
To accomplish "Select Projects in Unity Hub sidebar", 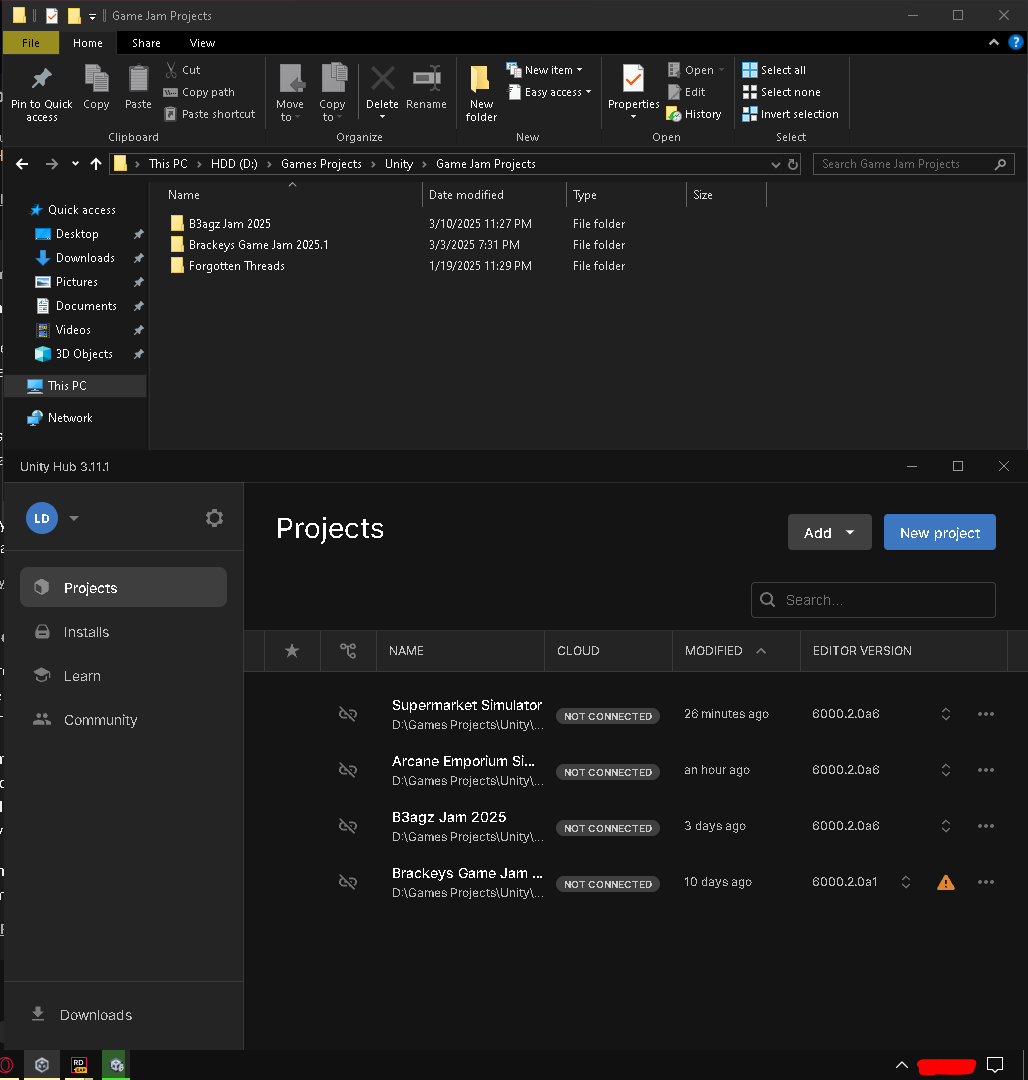I will [x=123, y=588].
